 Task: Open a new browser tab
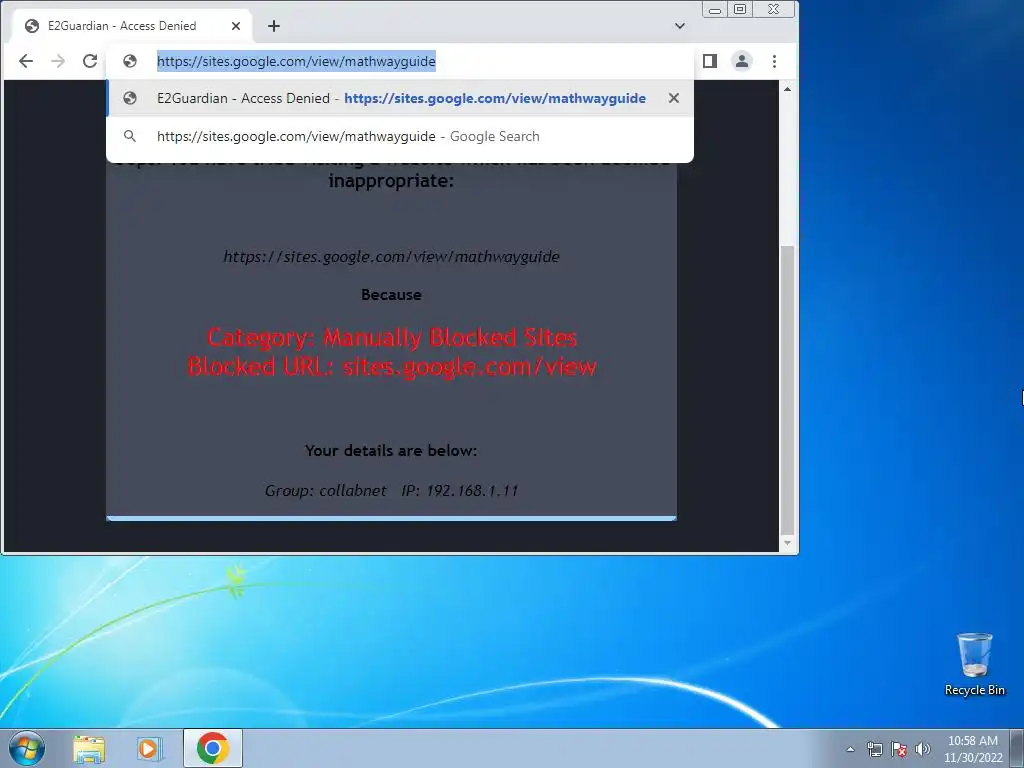[274, 26]
